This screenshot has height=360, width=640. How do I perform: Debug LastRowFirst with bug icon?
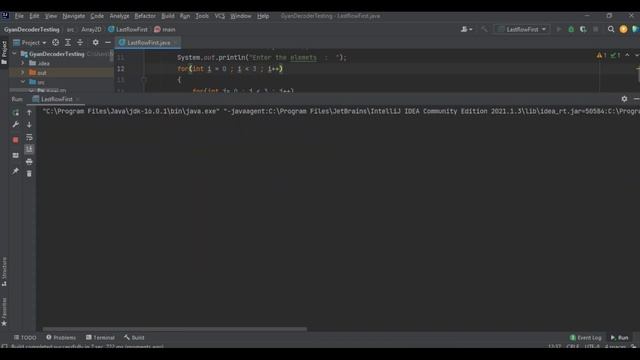pos(571,29)
